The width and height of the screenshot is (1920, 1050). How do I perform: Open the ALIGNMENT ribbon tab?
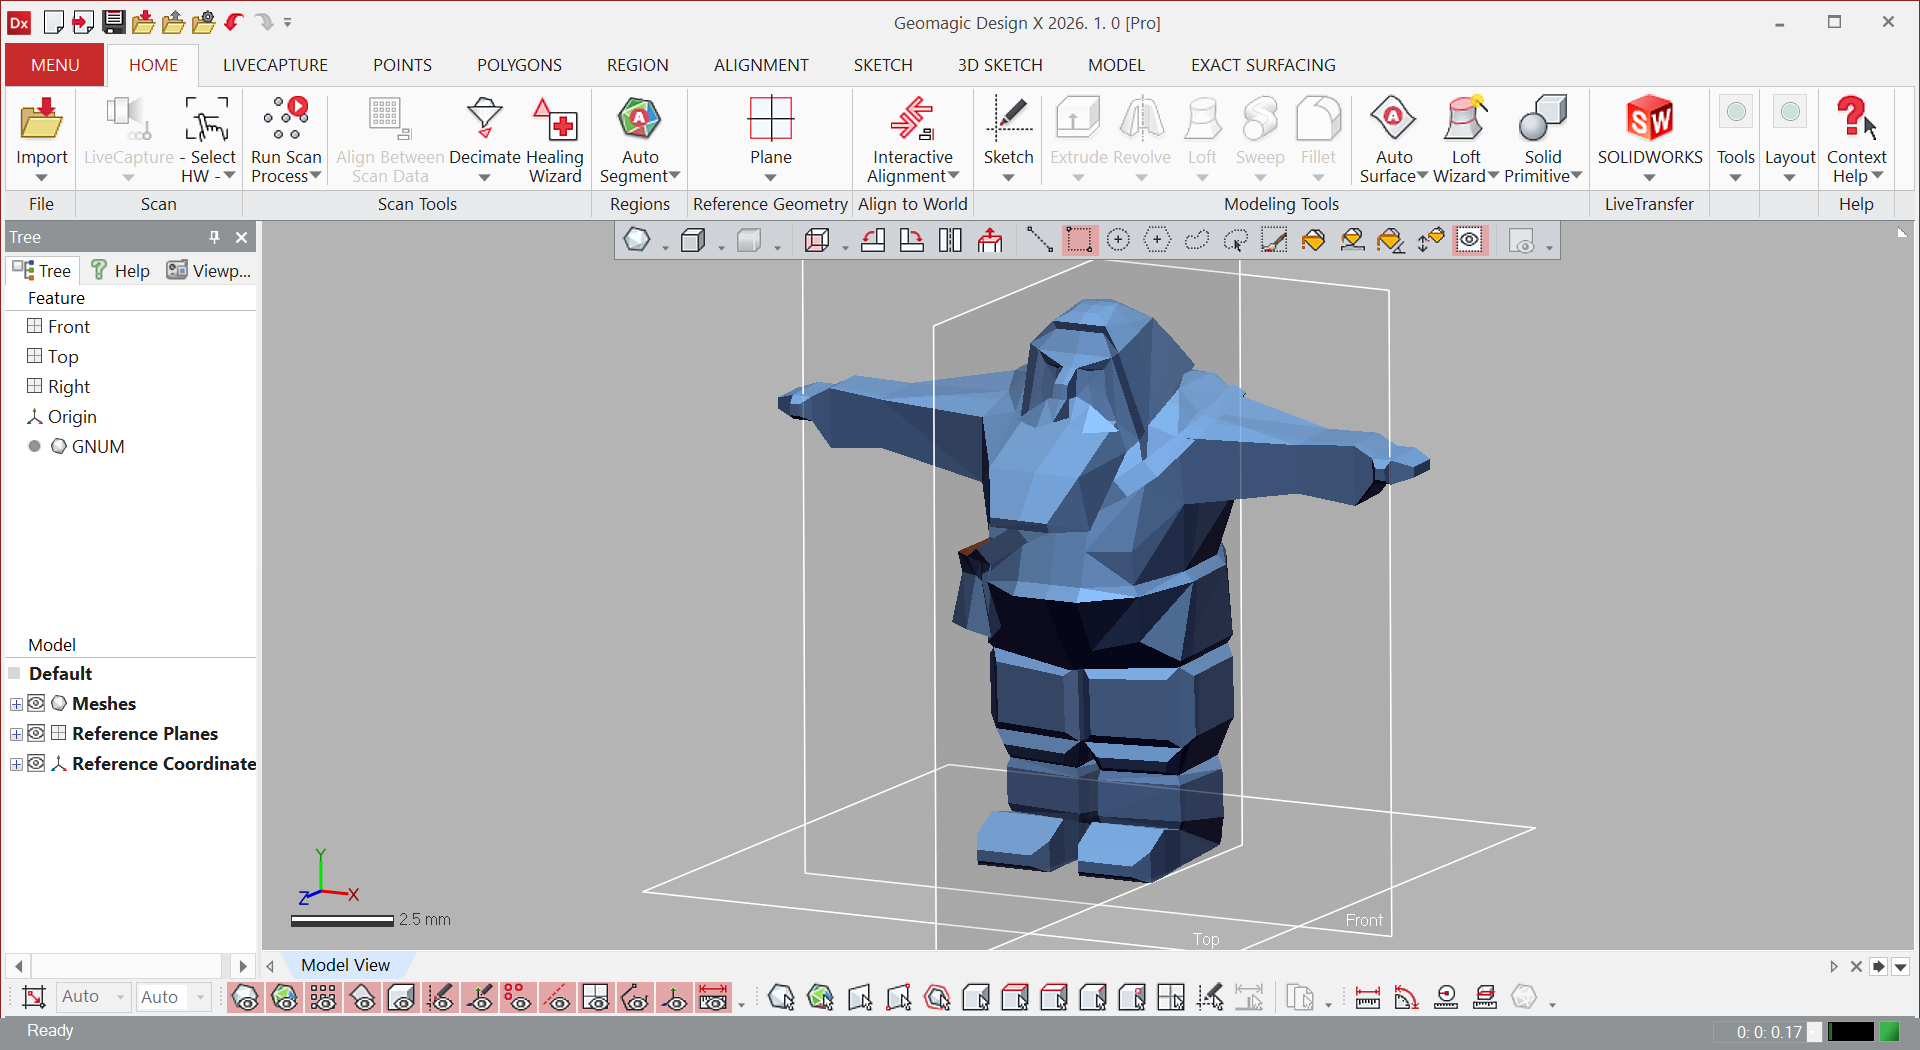[x=761, y=65]
